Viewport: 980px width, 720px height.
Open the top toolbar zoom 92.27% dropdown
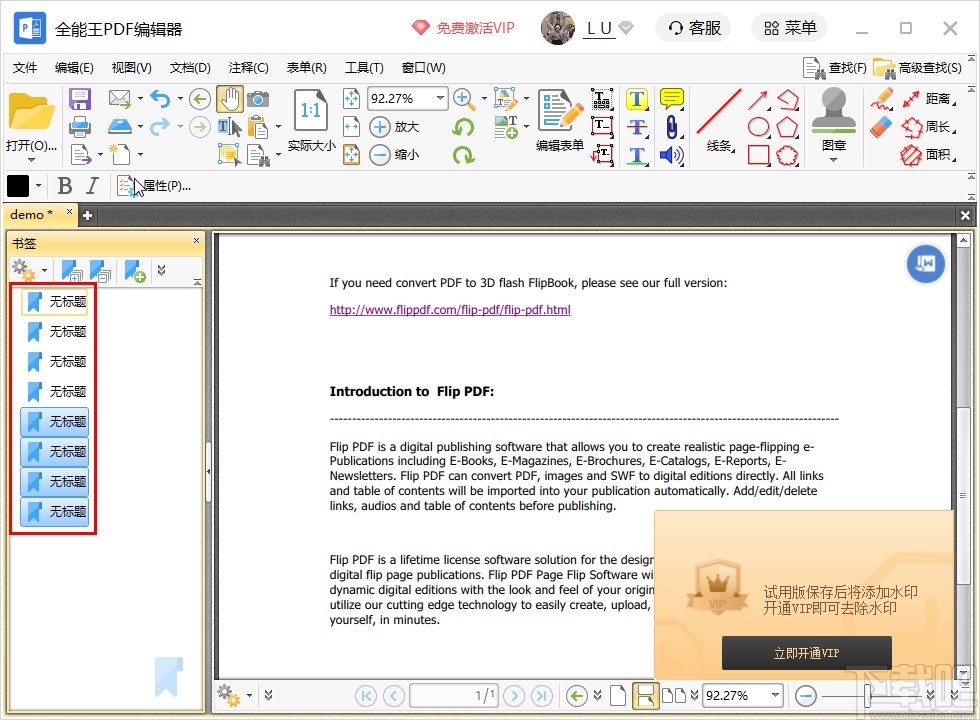click(441, 98)
